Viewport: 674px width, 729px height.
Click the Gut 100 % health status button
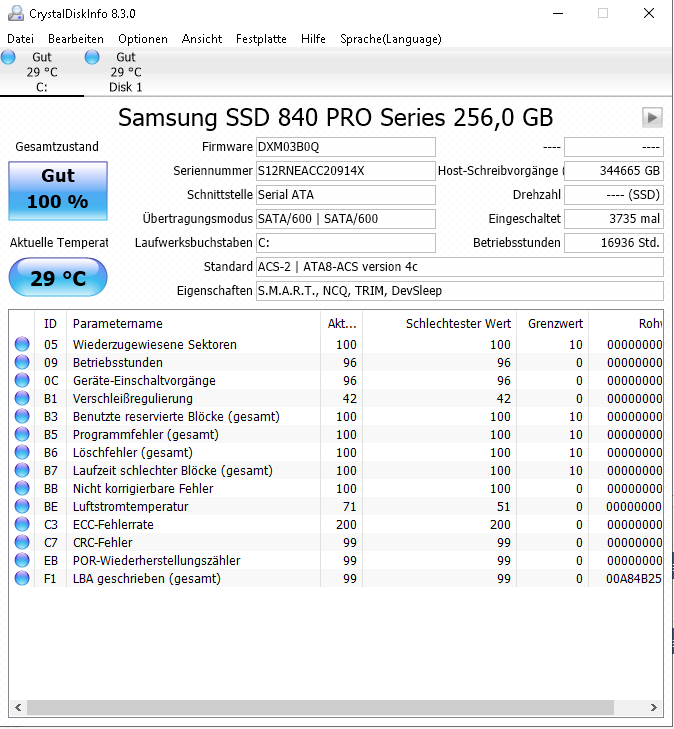pos(58,191)
